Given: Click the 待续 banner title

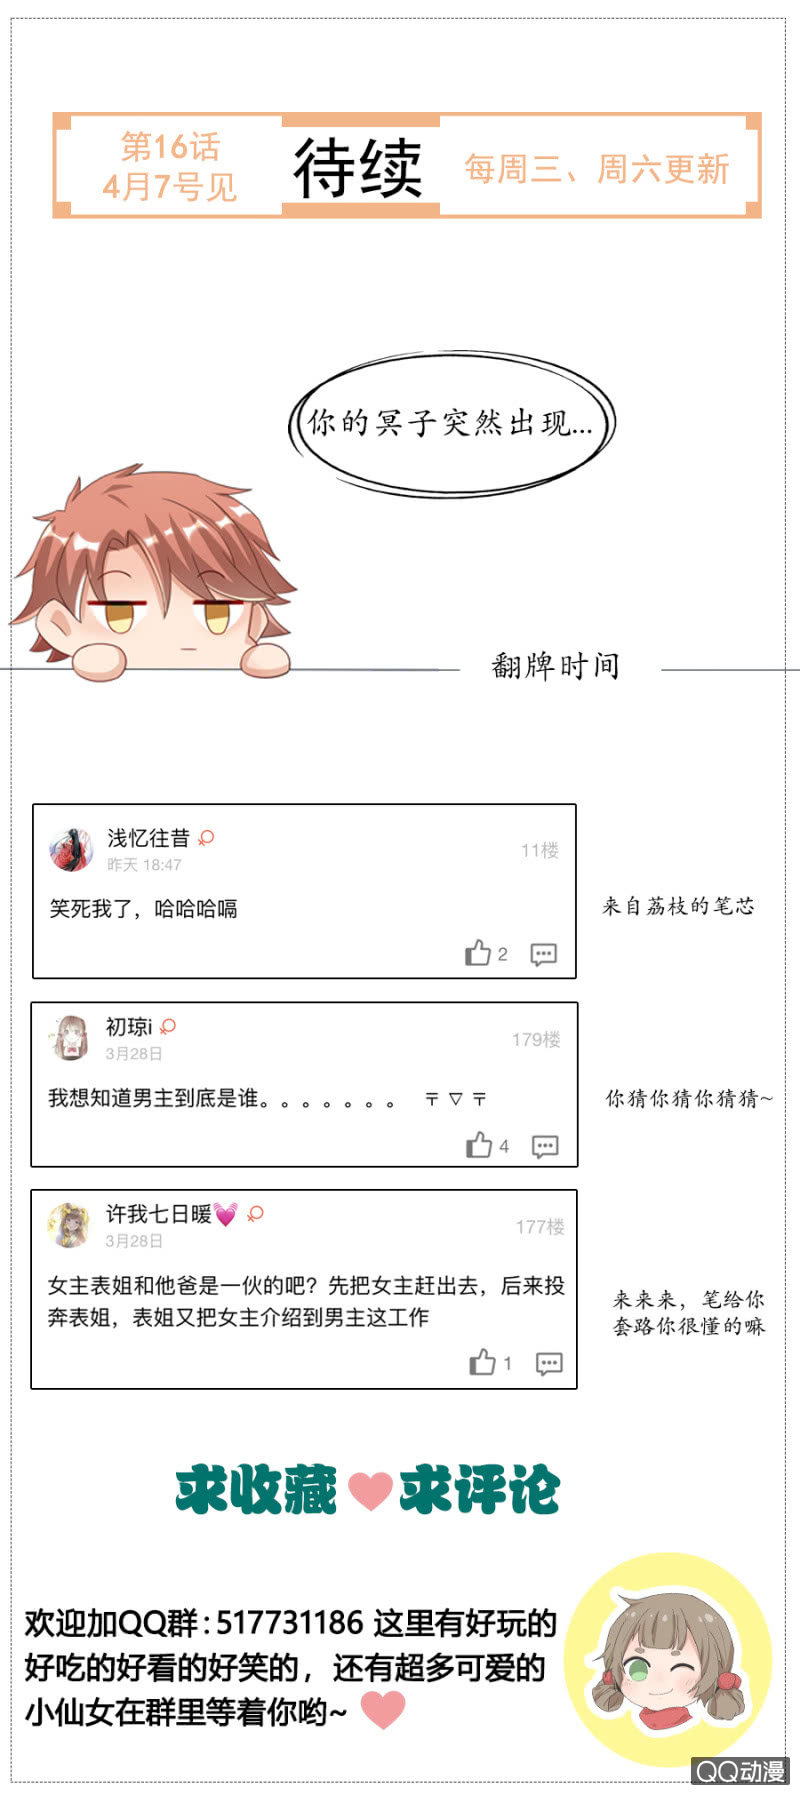Looking at the screenshot, I should click(x=358, y=168).
